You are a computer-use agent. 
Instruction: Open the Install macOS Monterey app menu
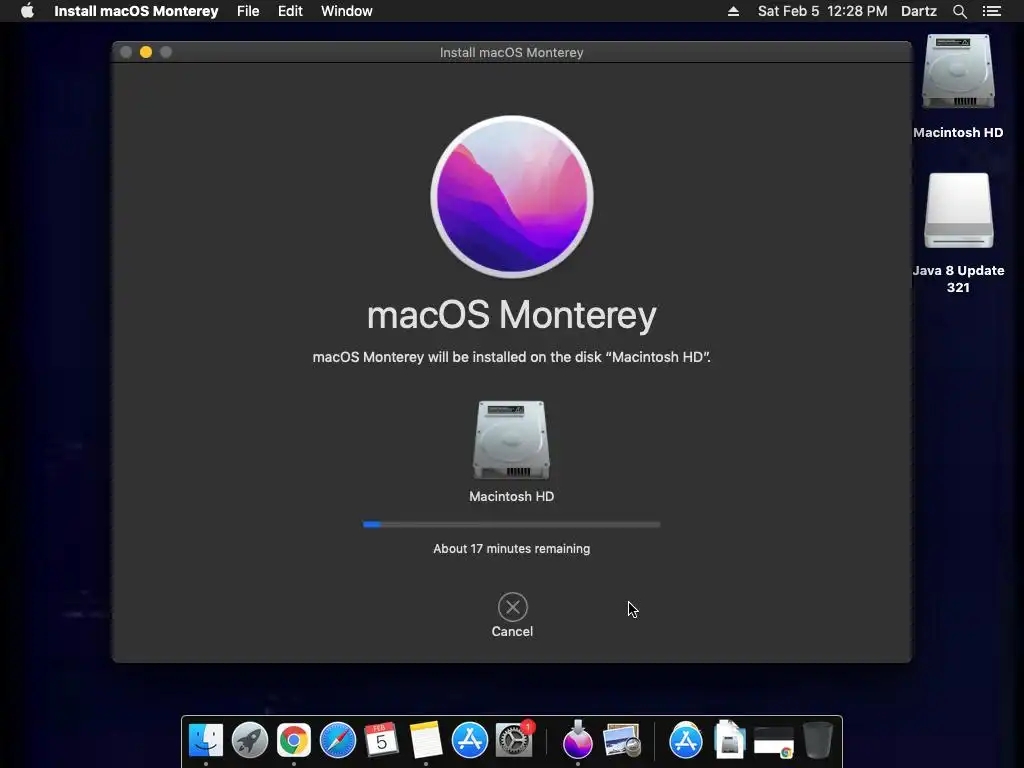point(136,11)
